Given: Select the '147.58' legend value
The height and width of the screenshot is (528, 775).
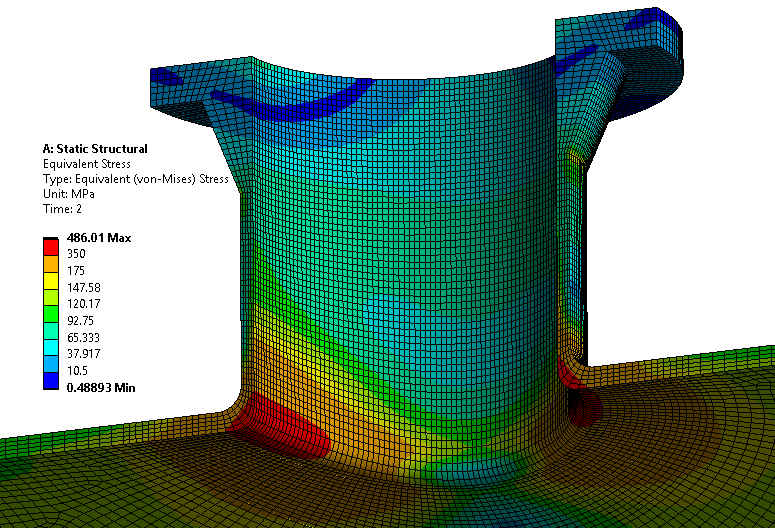Looking at the screenshot, I should (x=84, y=287).
